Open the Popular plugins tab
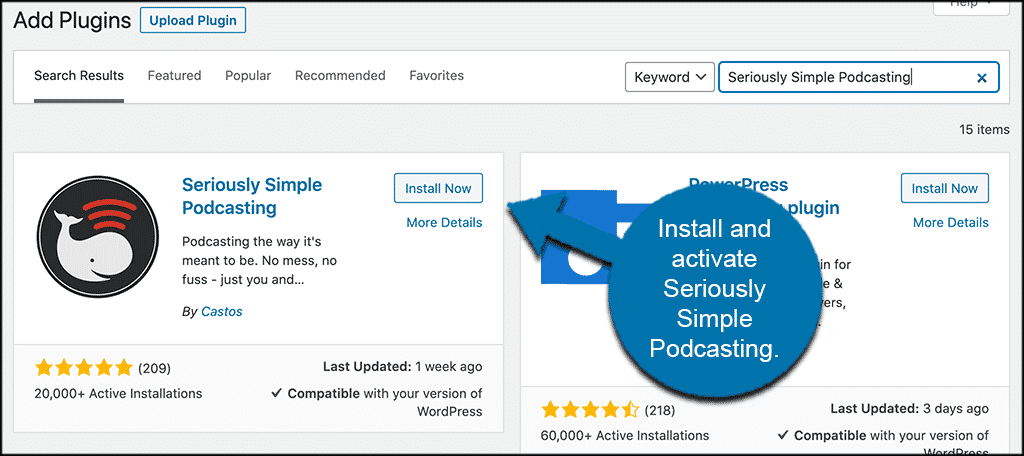 click(x=248, y=76)
